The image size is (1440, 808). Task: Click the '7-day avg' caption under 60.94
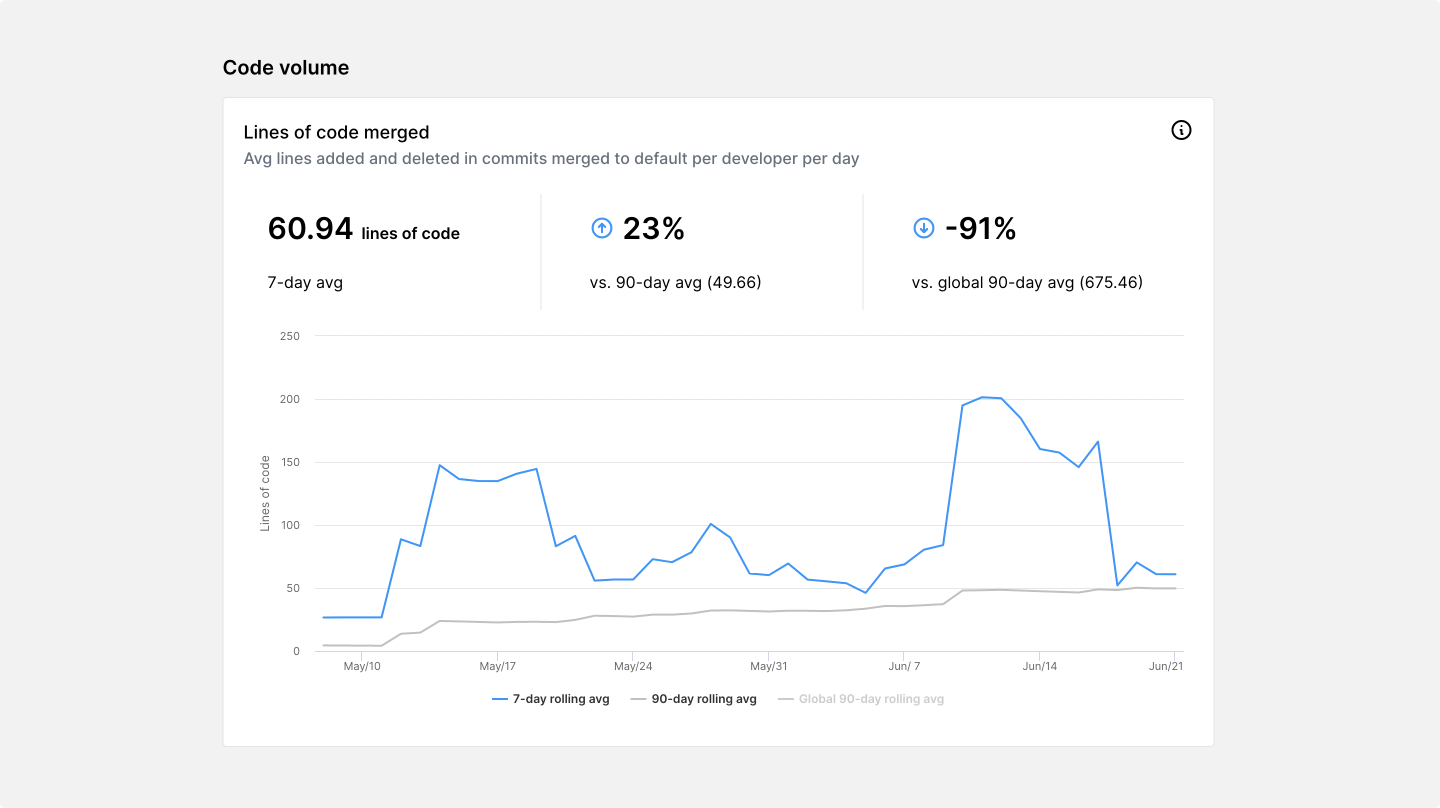[305, 283]
